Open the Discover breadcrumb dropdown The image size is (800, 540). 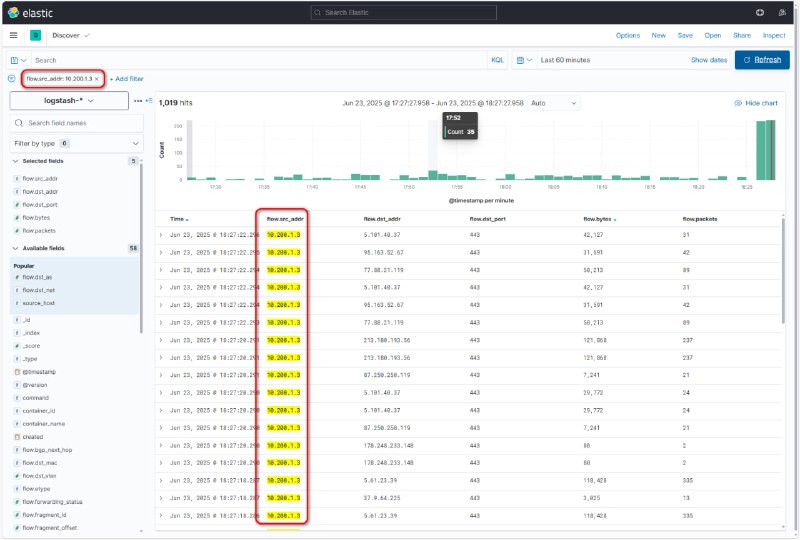click(x=70, y=35)
